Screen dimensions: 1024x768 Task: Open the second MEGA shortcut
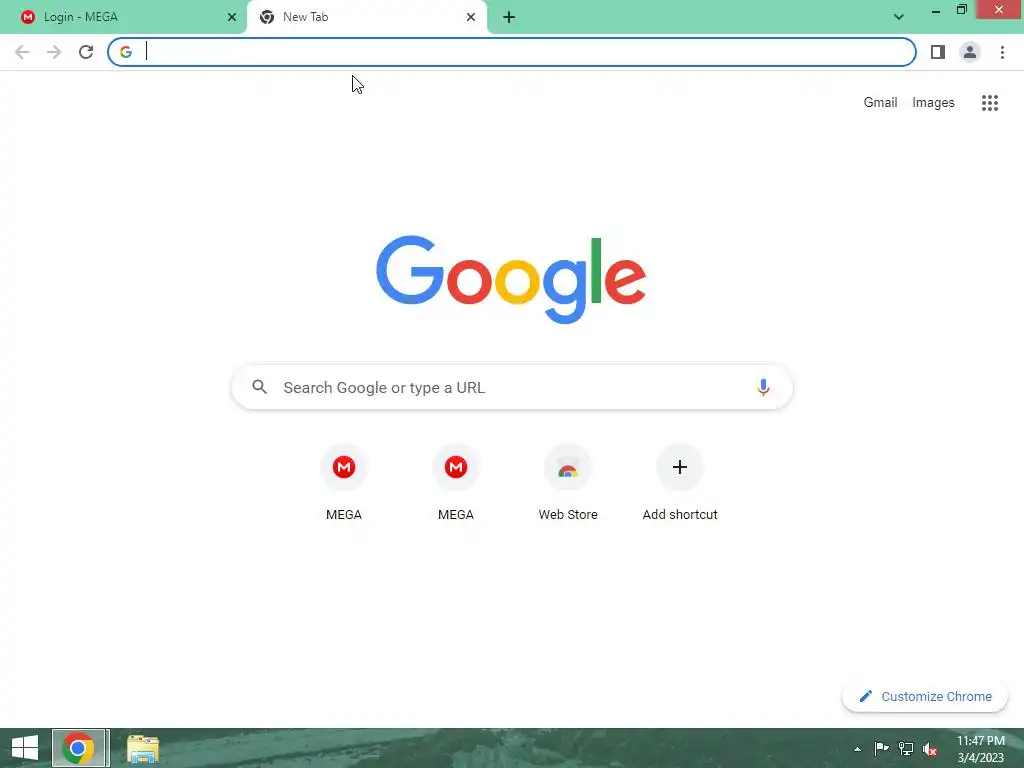pos(456,483)
